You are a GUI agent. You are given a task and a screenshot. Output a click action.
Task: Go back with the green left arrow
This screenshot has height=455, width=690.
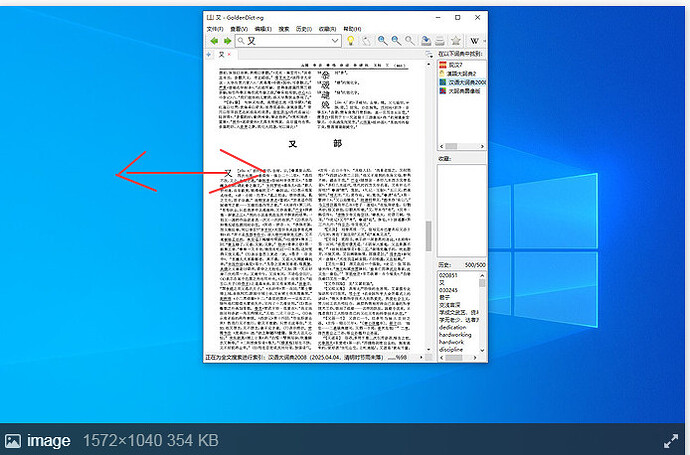214,41
